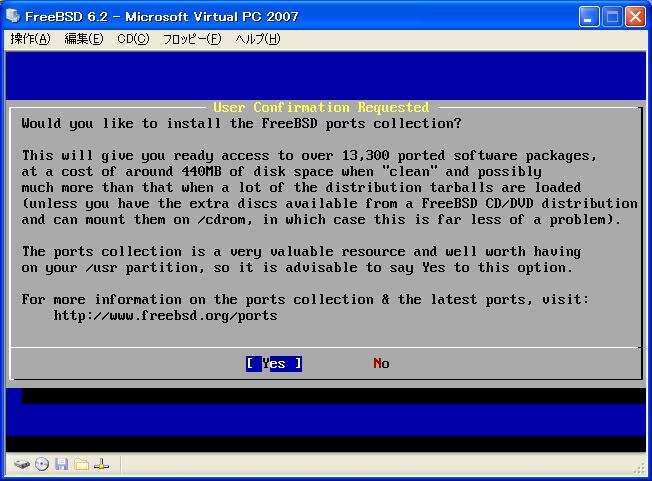Open the 編集(E) menu
652x481 pixels.
tap(84, 39)
